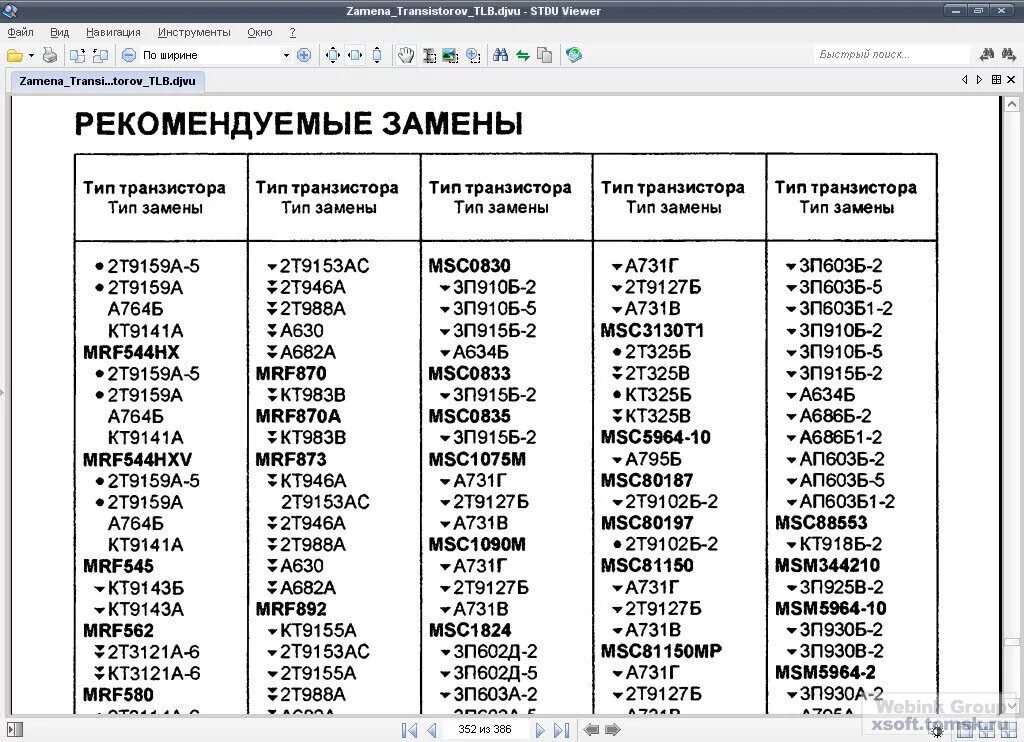Find next match with binoculars icon
The height and width of the screenshot is (742, 1024).
[1008, 56]
